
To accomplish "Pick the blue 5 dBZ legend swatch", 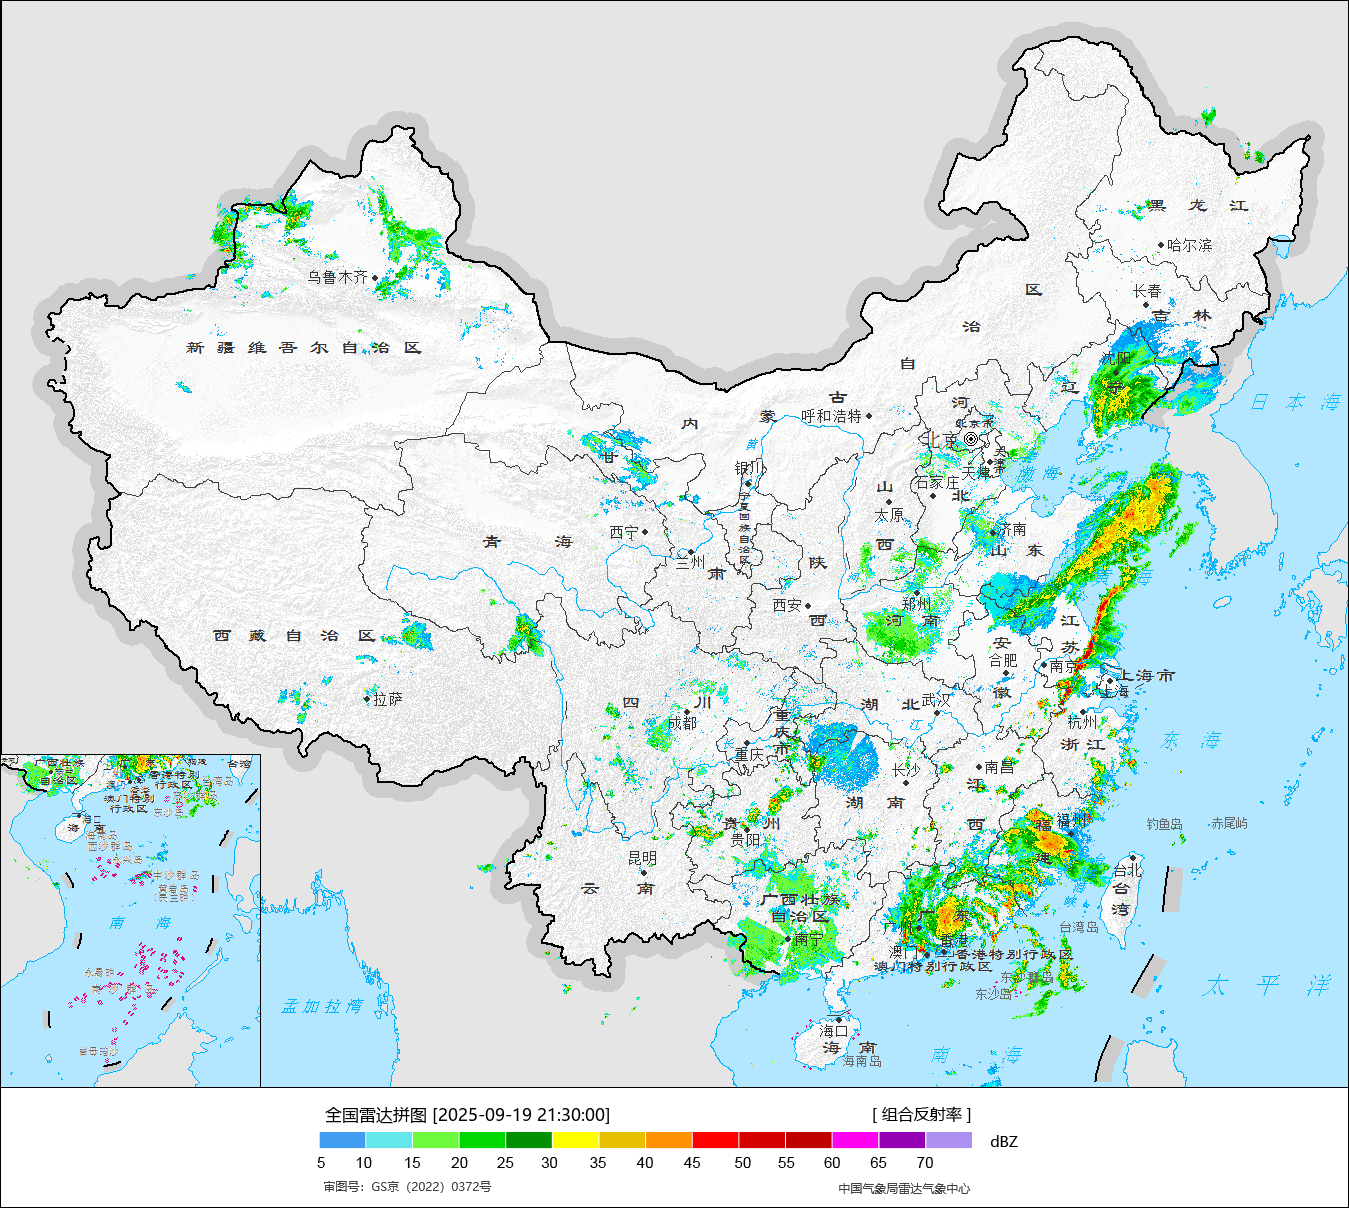I will pos(342,1140).
